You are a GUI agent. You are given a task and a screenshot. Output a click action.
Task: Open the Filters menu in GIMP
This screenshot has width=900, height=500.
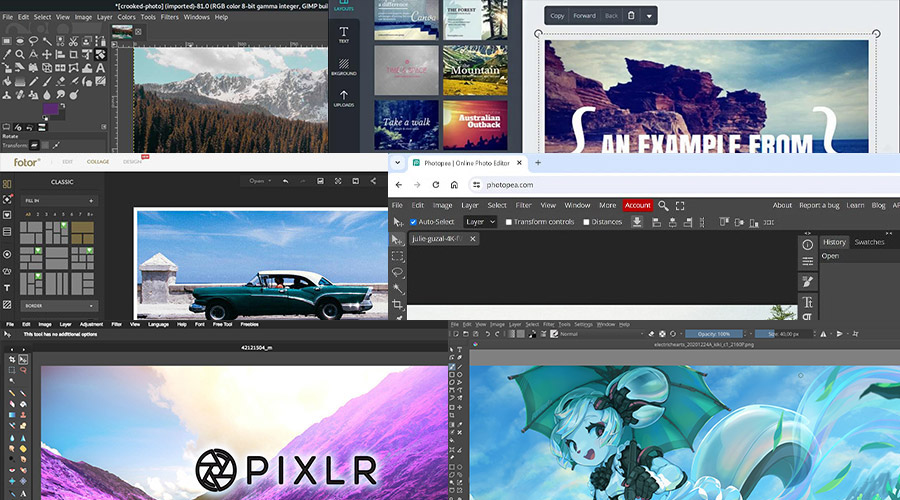coord(167,17)
